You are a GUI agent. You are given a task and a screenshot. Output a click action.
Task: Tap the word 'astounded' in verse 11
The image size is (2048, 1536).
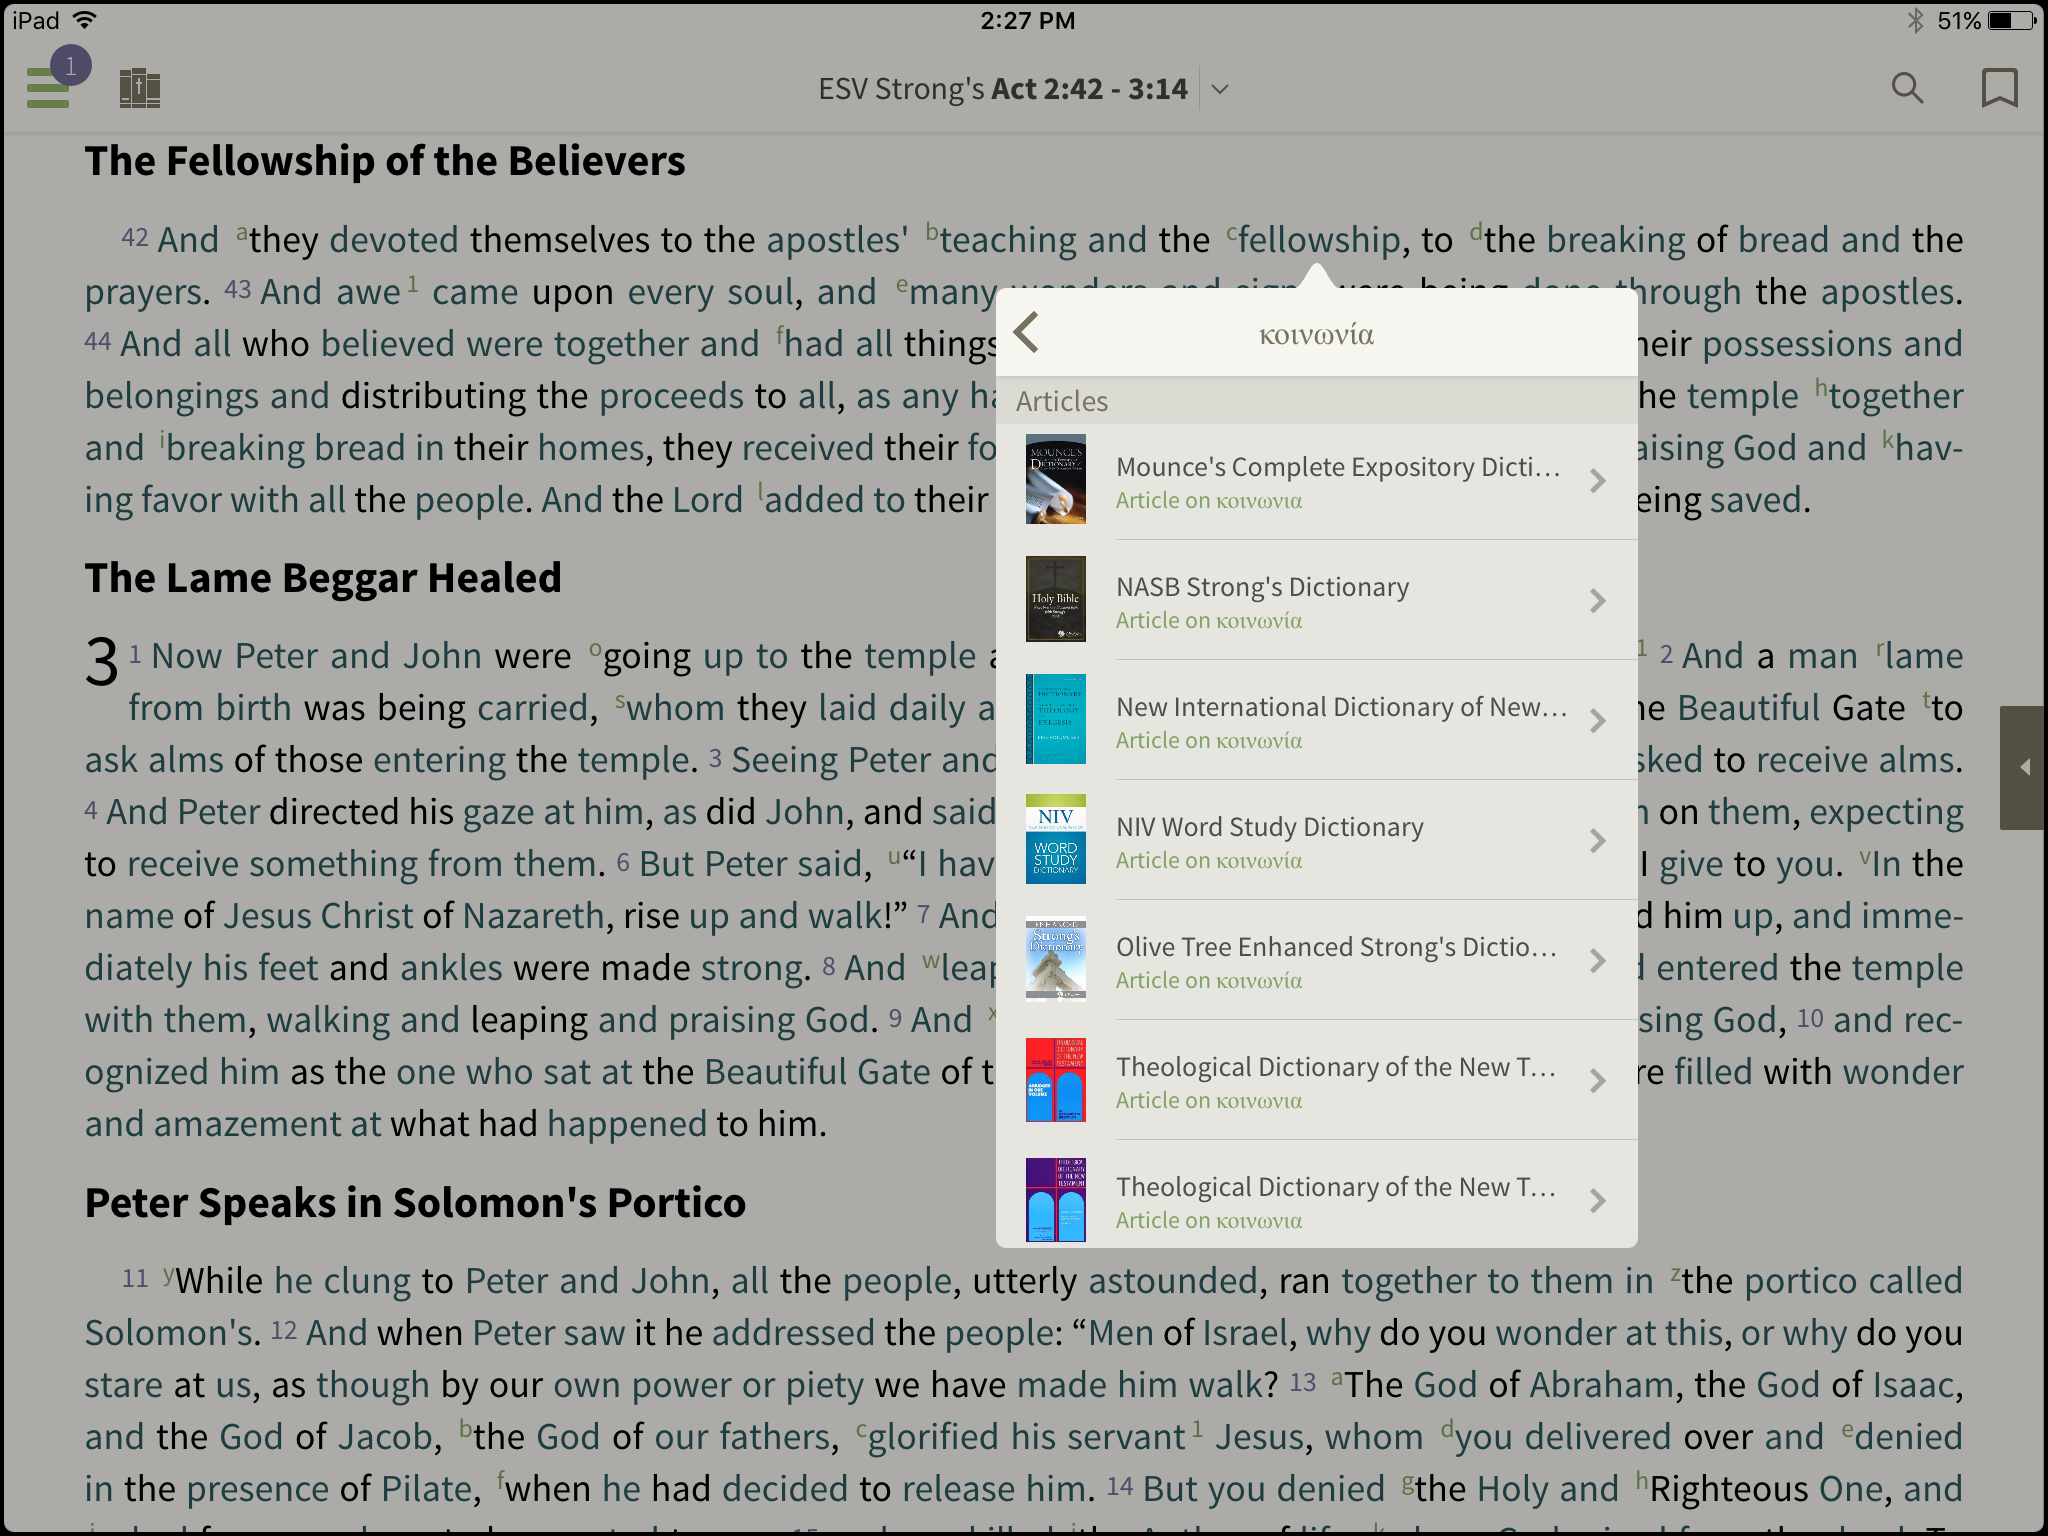click(x=1172, y=1281)
